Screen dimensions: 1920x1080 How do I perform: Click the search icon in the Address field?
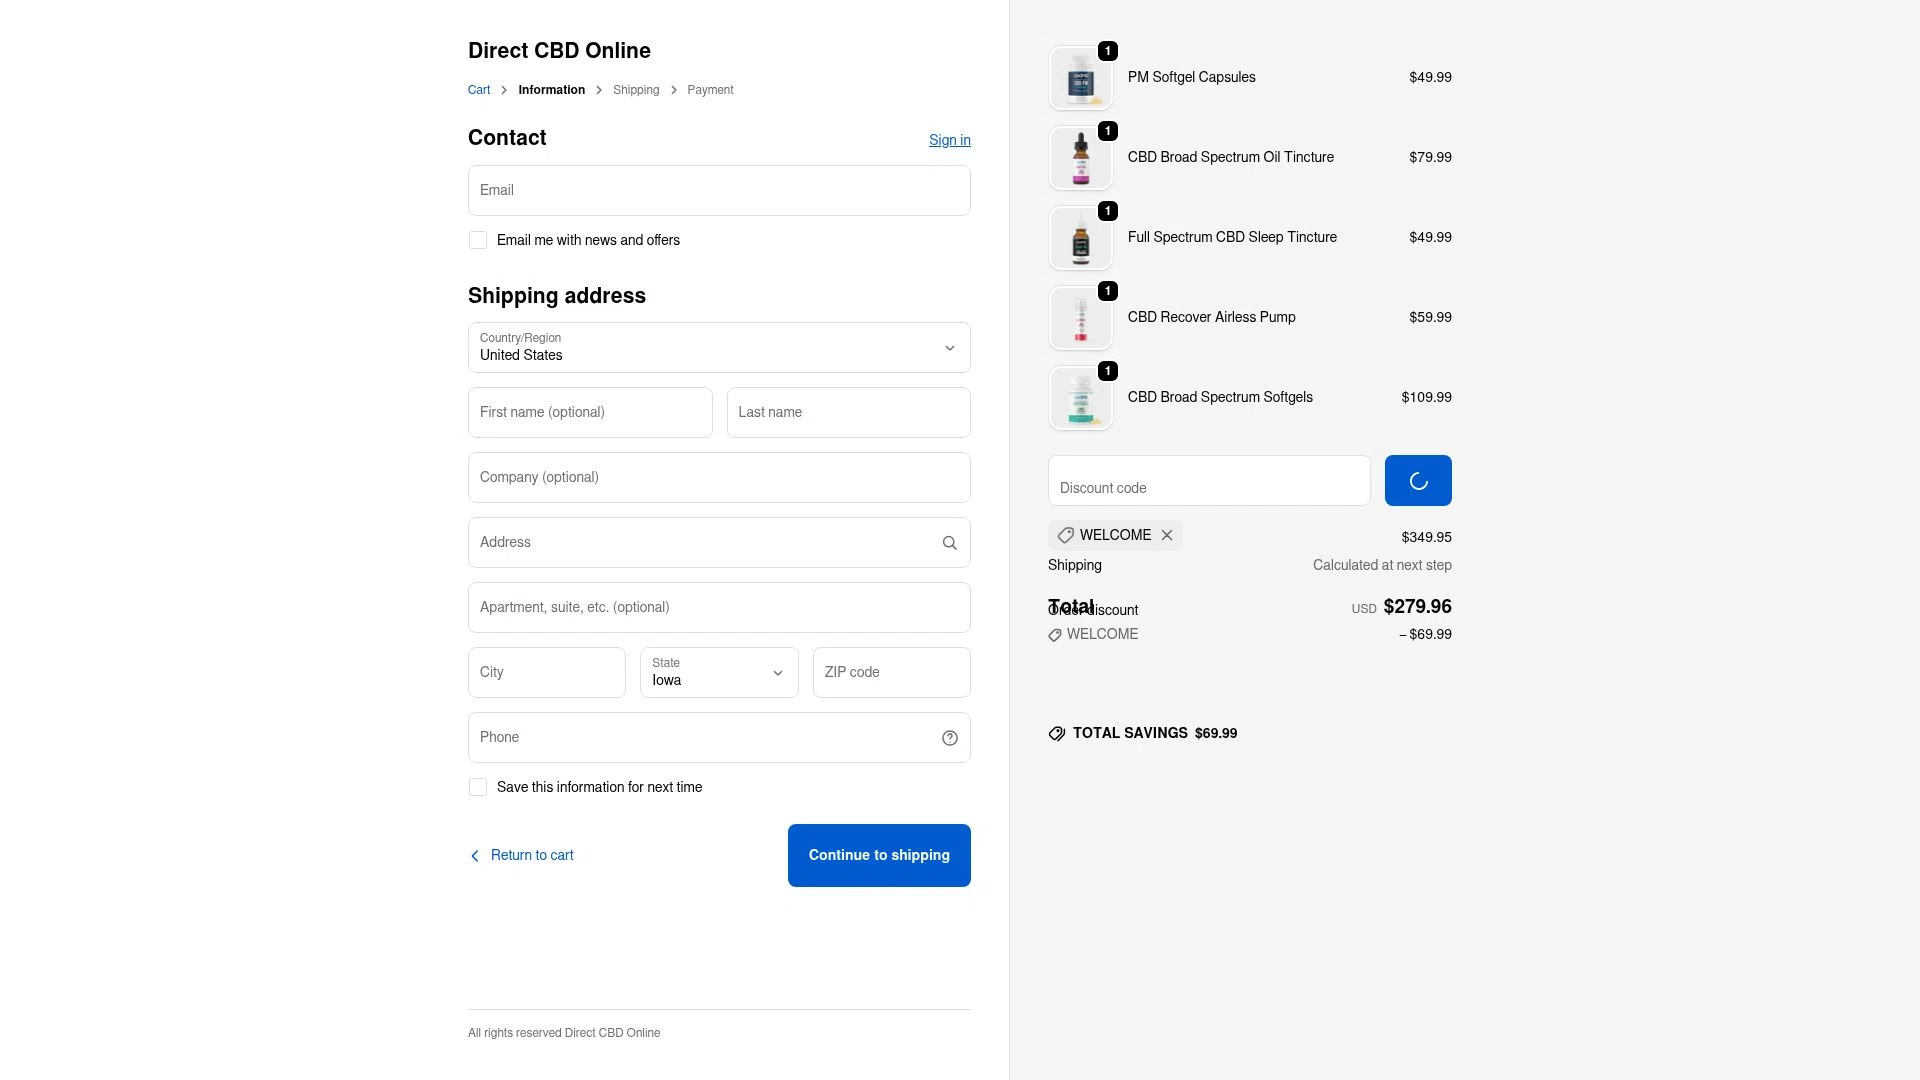coord(949,542)
